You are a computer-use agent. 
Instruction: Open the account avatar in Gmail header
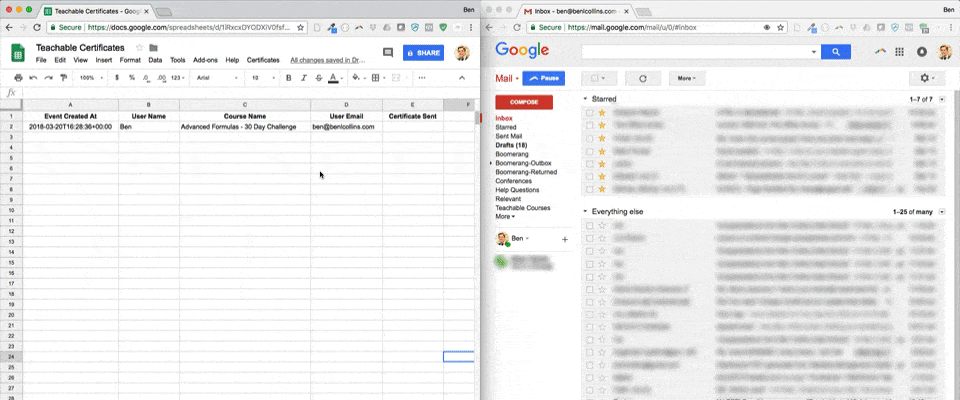click(x=945, y=52)
